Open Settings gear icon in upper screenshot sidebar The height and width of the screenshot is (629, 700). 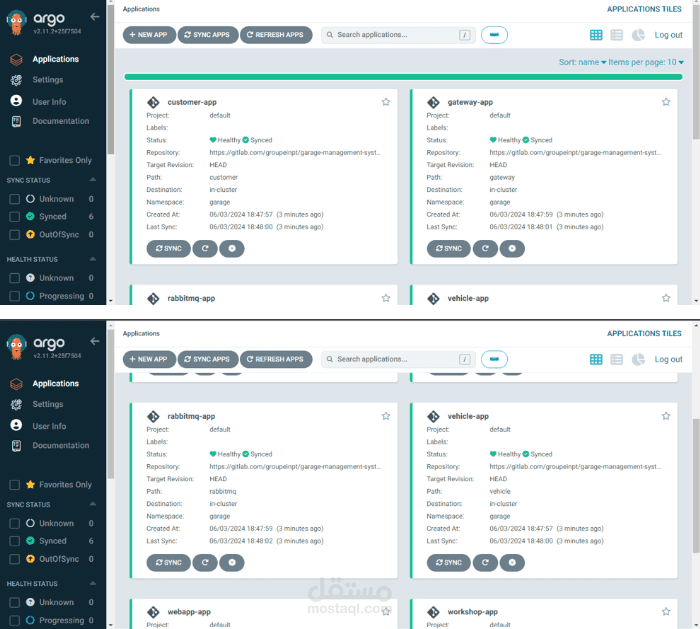point(17,80)
